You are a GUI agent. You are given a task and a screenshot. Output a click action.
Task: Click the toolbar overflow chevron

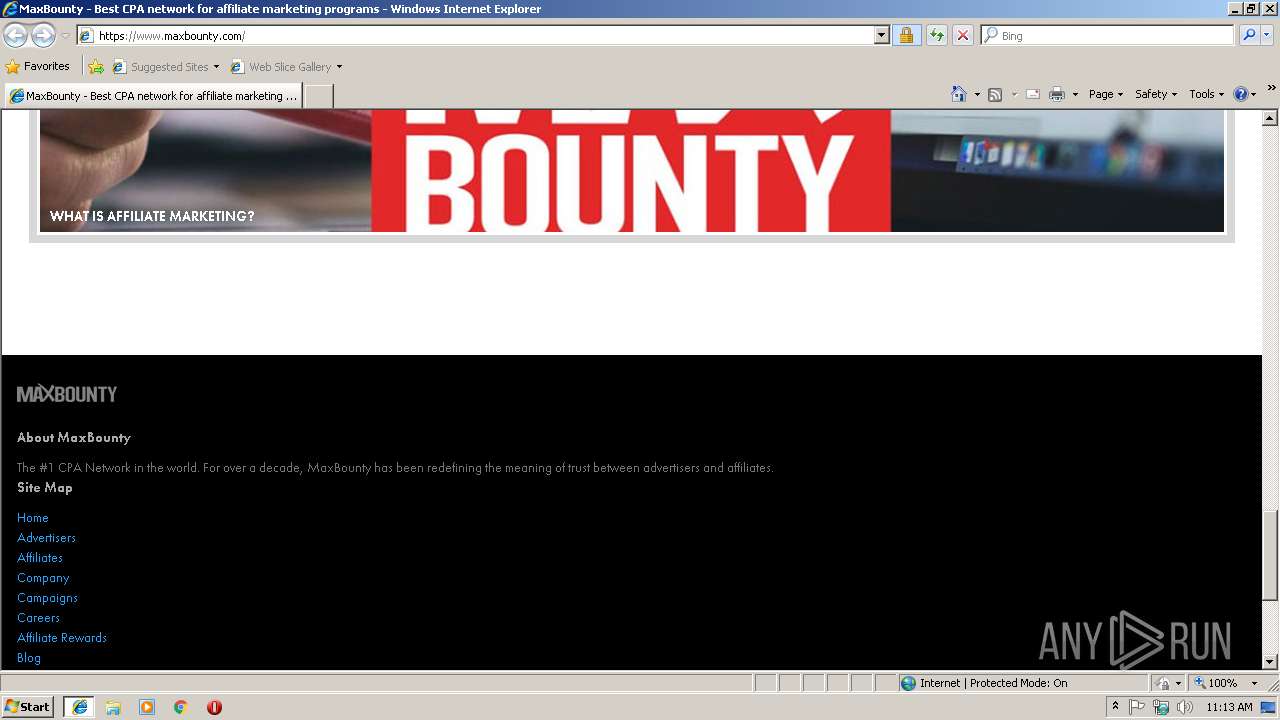click(x=1271, y=88)
